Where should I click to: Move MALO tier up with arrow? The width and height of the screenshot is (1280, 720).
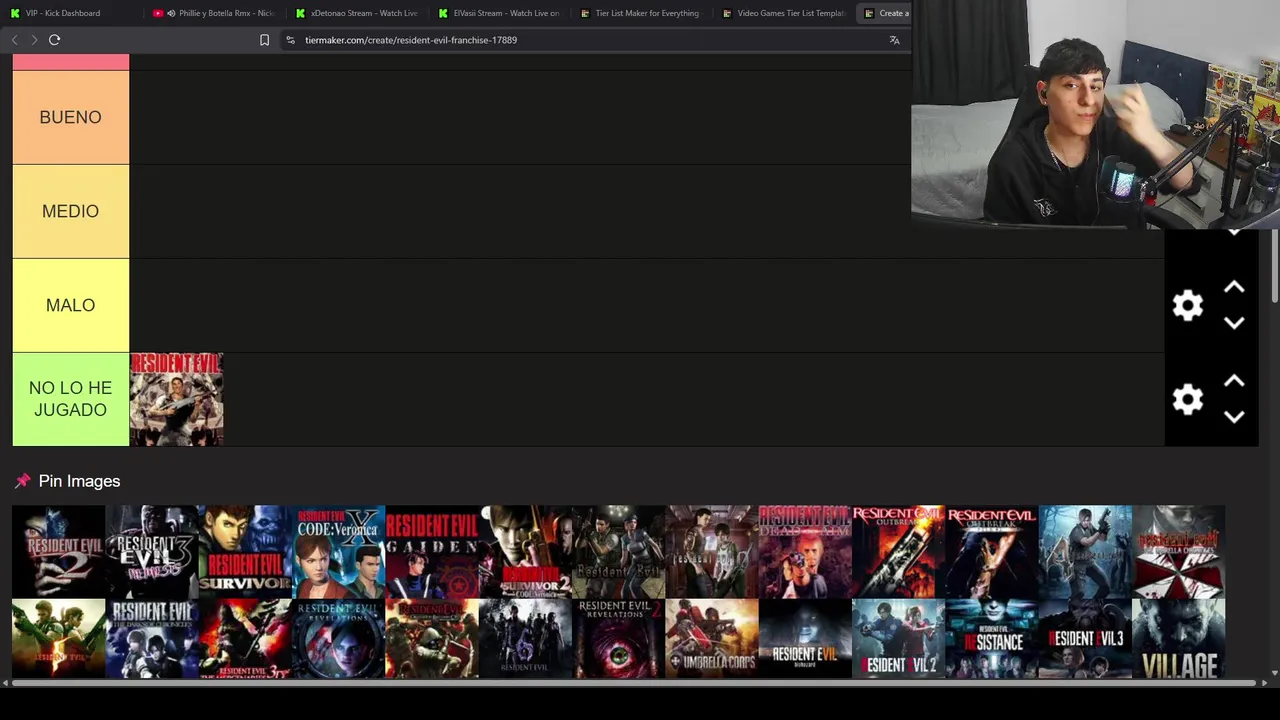[x=1234, y=288]
